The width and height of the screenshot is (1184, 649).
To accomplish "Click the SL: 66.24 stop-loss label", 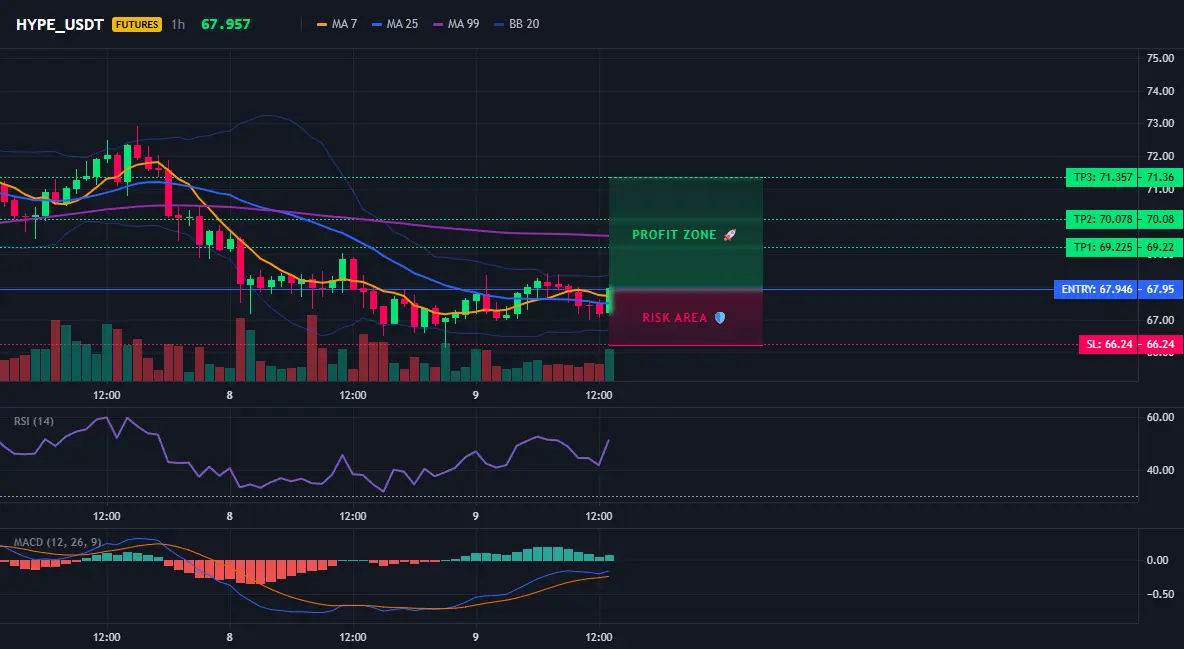I will [x=1110, y=345].
